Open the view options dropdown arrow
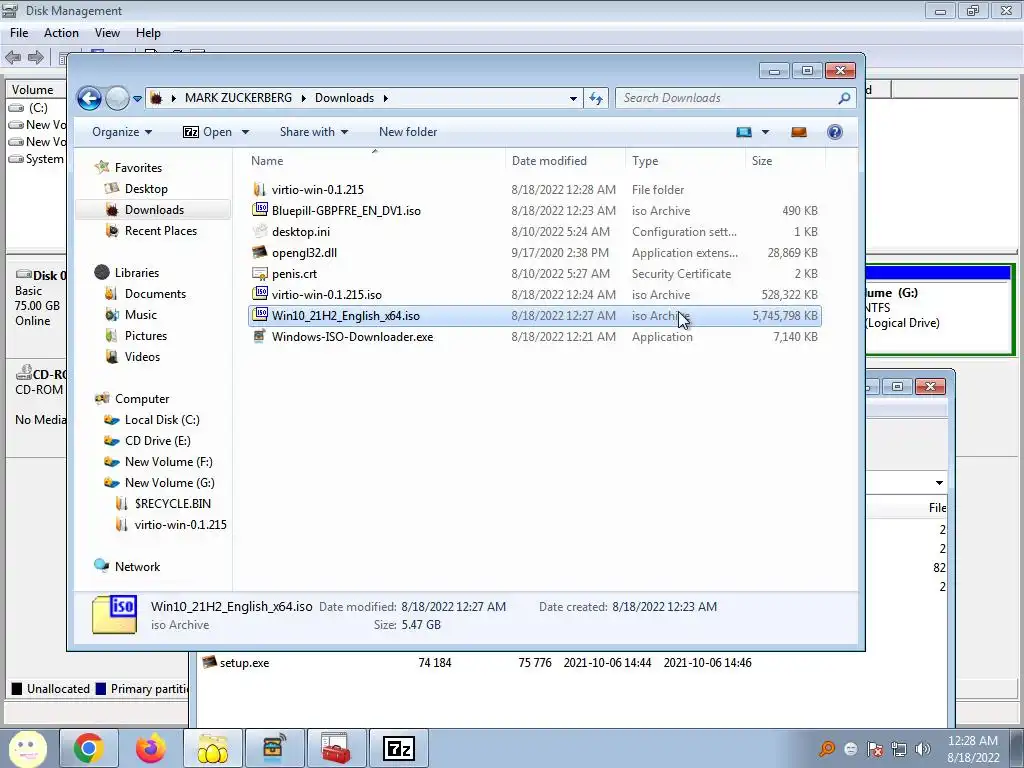Image resolution: width=1024 pixels, height=768 pixels. click(765, 132)
